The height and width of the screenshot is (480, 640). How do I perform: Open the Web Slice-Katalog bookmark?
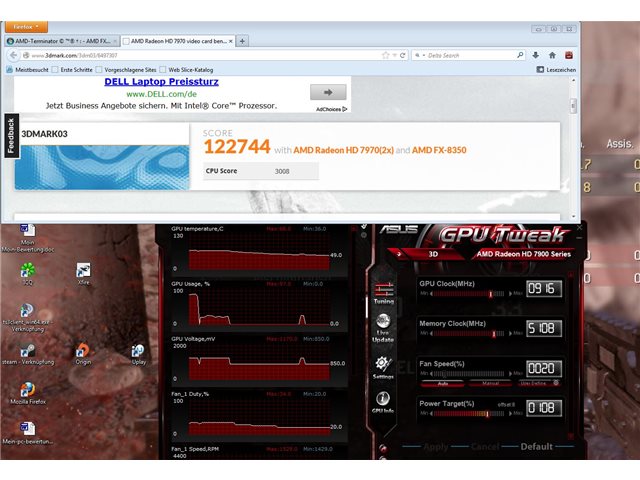(187, 70)
